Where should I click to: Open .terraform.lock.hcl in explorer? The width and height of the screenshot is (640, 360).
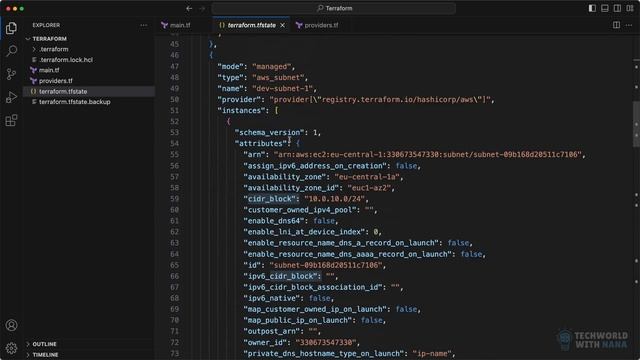66,60
